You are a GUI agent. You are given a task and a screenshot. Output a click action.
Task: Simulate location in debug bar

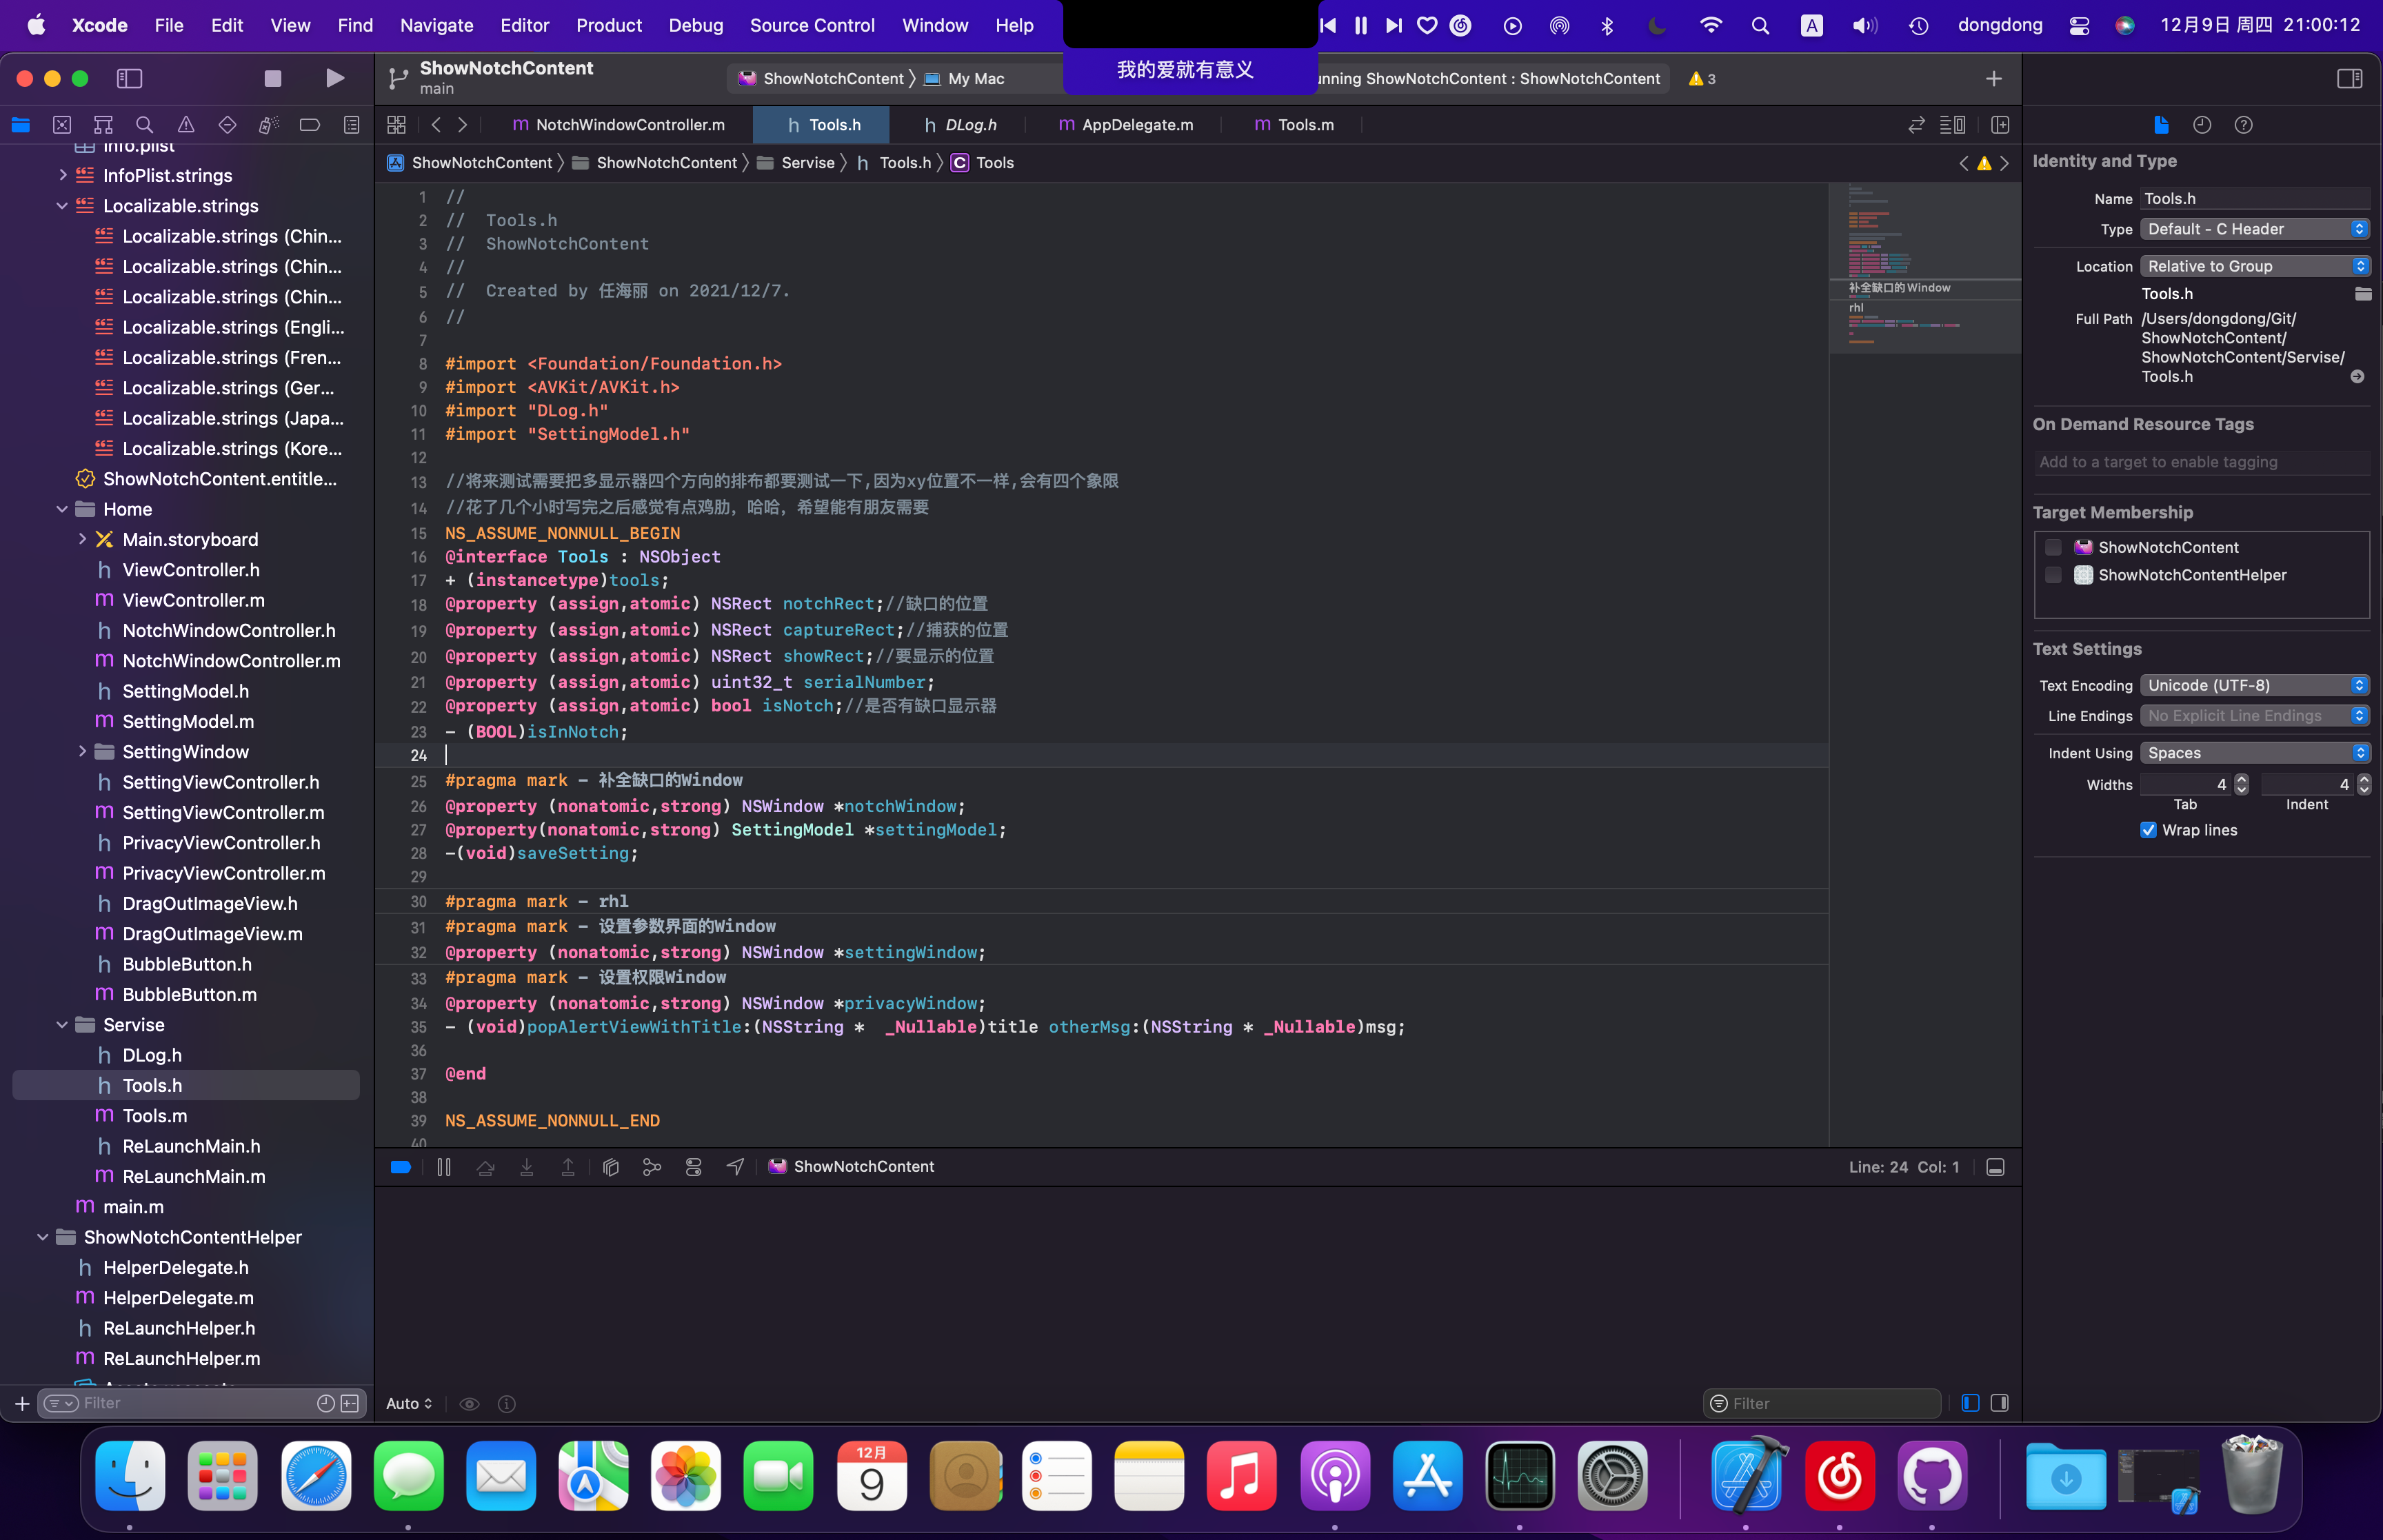click(x=735, y=1167)
